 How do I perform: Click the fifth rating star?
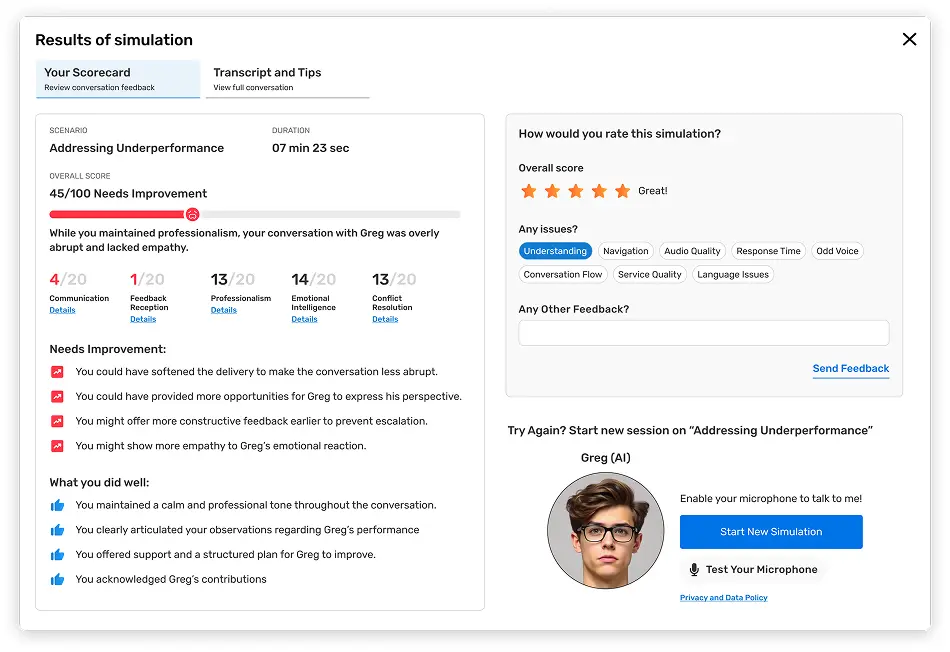[622, 191]
